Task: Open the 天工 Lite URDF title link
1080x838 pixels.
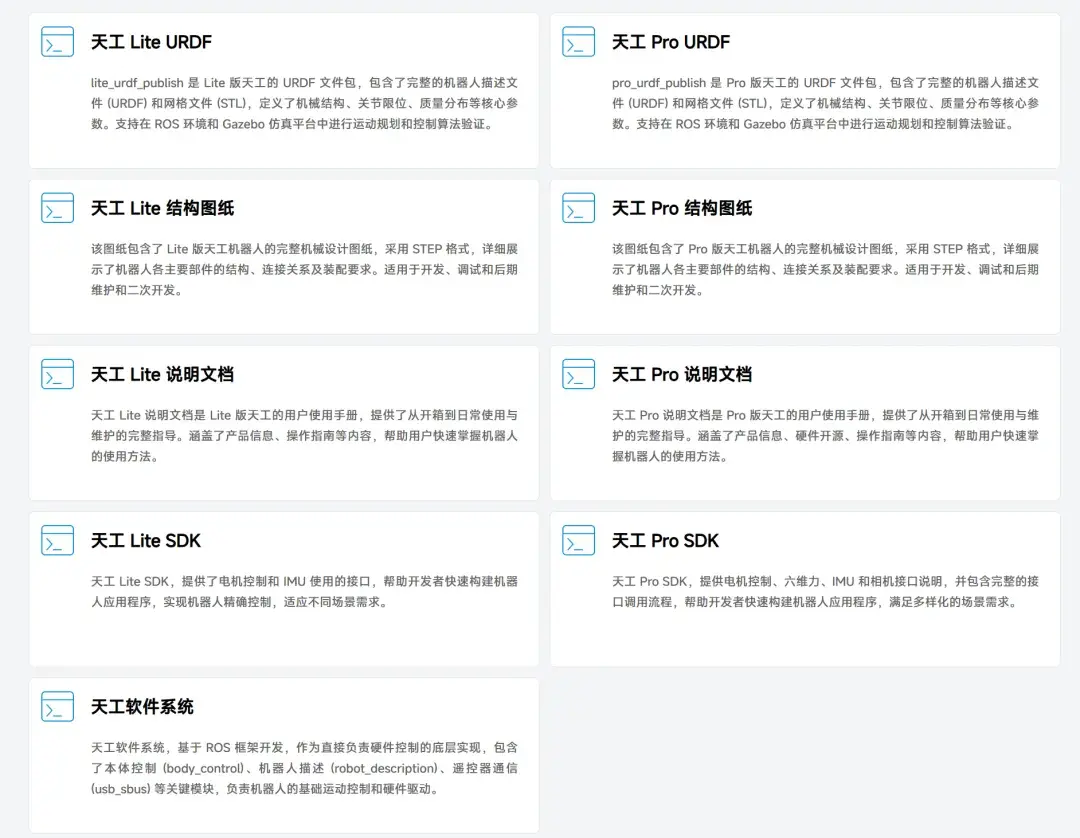Action: pos(152,42)
